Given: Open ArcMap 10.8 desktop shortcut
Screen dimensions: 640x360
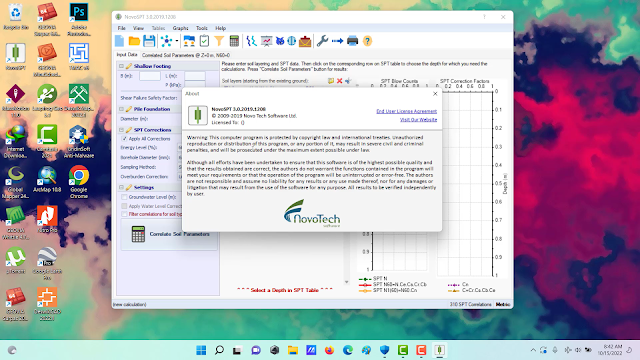Looking at the screenshot, I should (47, 179).
